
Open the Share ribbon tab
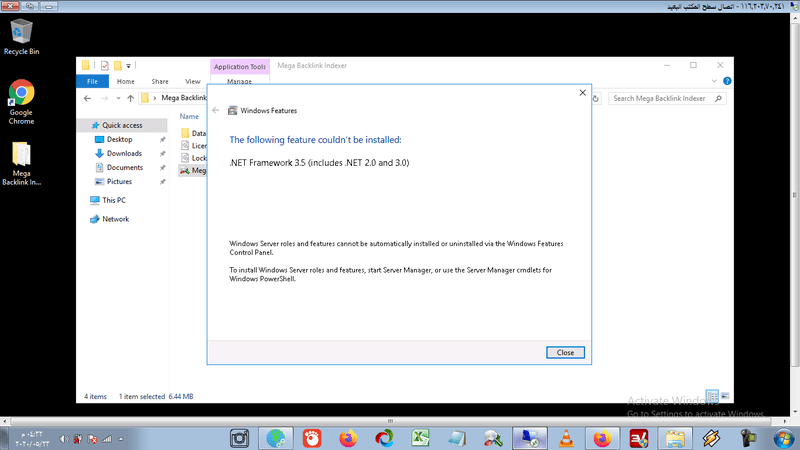click(x=160, y=81)
